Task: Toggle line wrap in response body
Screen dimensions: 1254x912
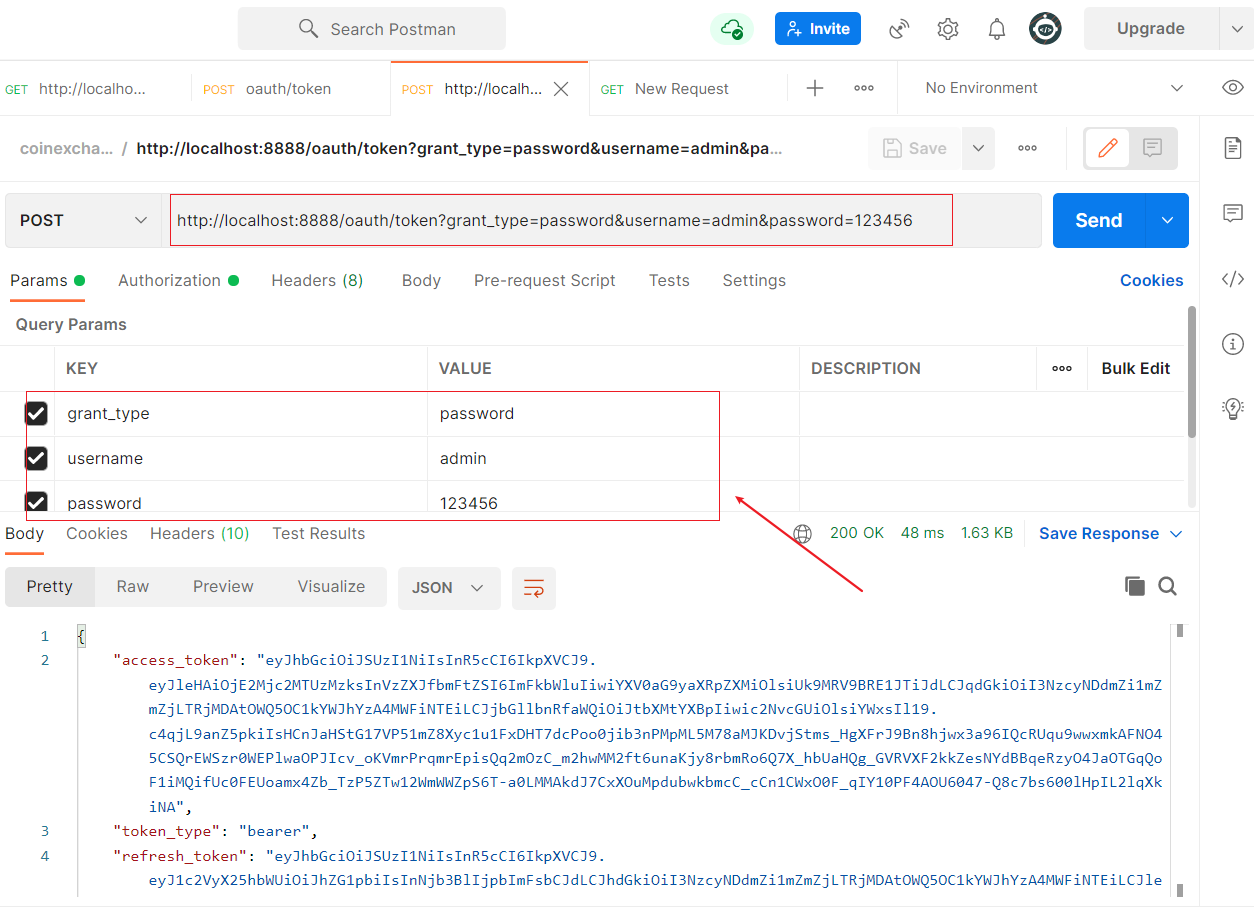Action: pos(534,588)
